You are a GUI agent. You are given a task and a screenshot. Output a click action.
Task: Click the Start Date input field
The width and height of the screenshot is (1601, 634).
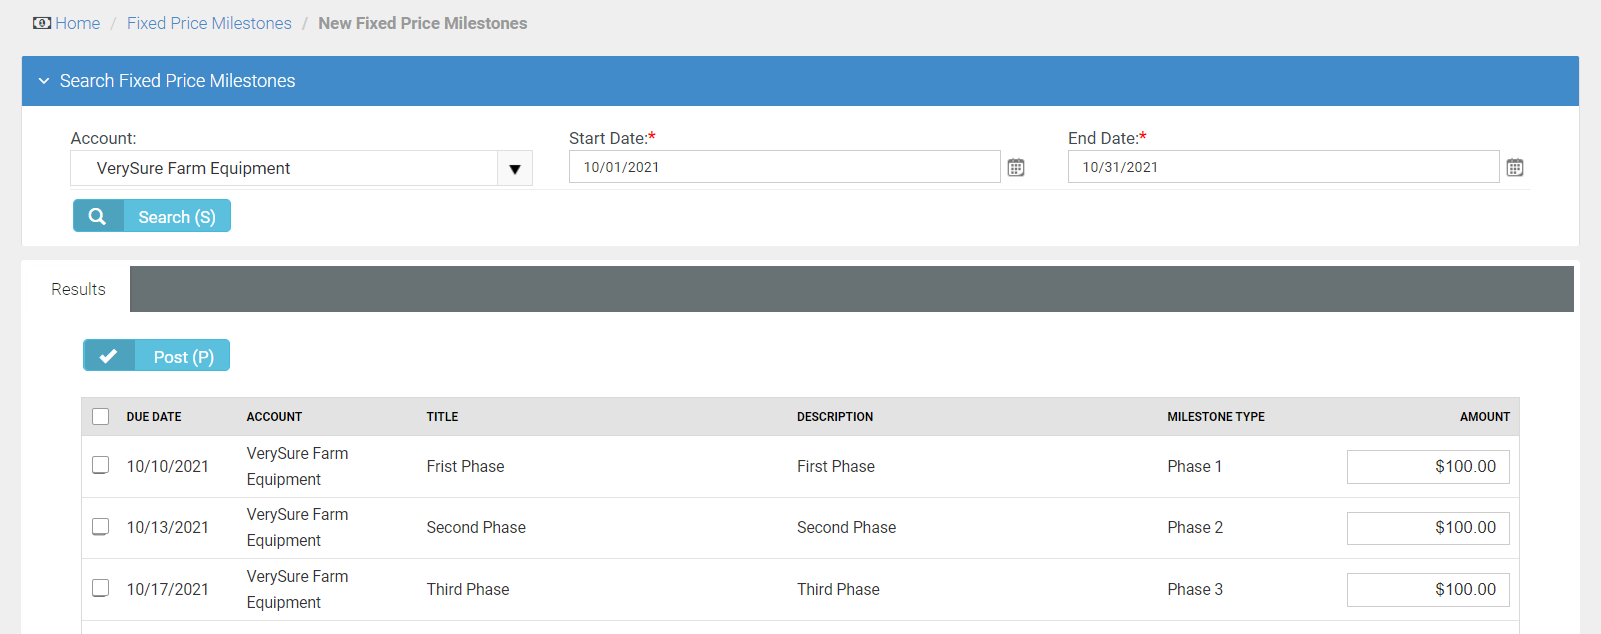click(x=783, y=167)
